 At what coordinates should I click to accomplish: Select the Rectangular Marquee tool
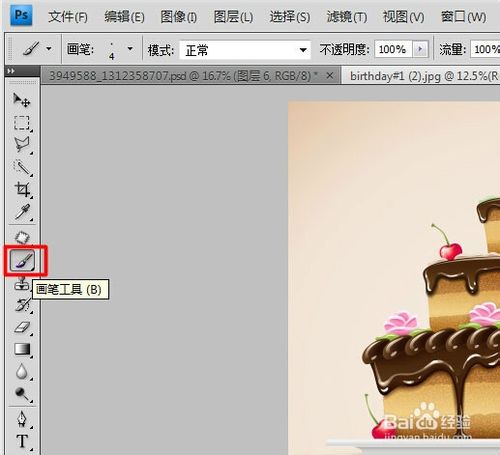(x=22, y=123)
